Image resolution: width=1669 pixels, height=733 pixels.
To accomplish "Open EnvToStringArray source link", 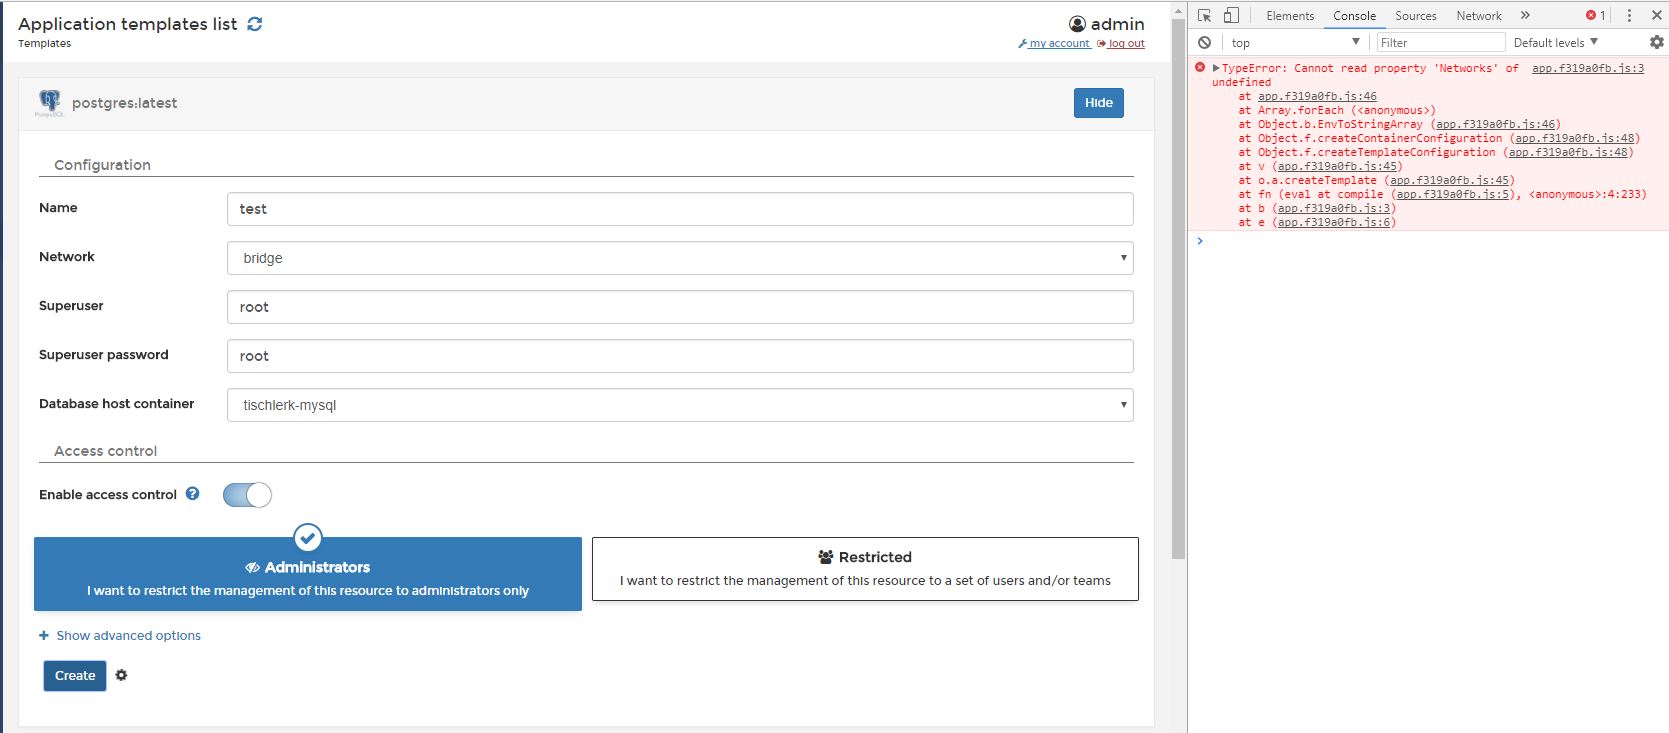I will (1495, 124).
